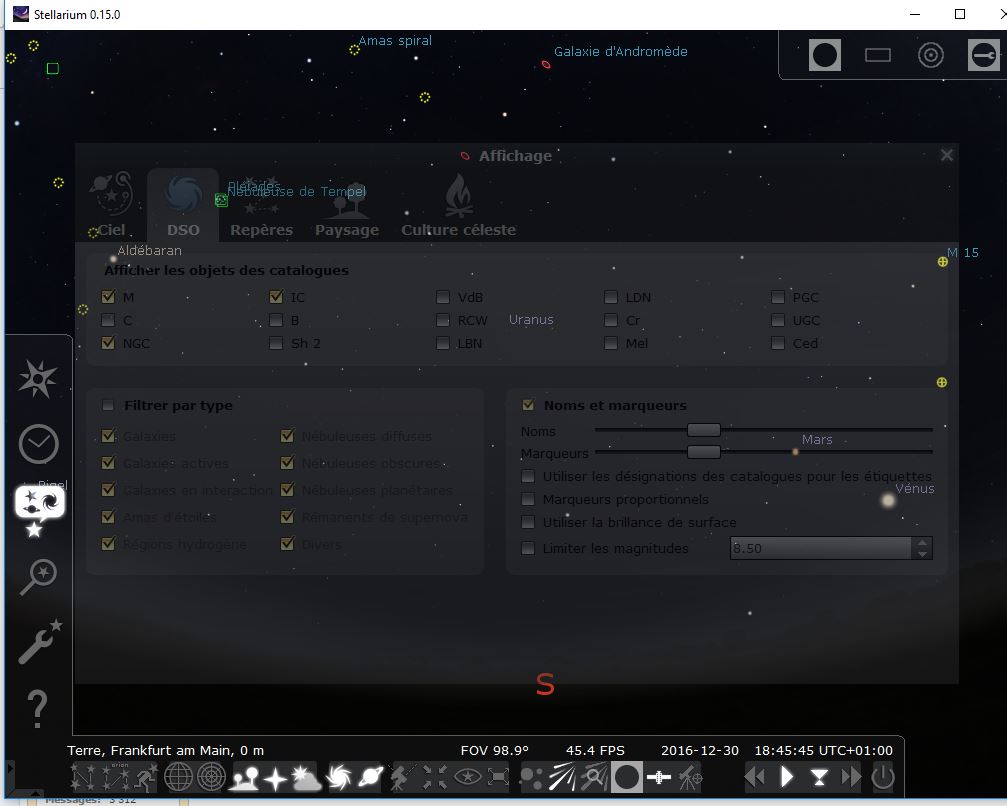Enable the PGC catalogue checkbox
Image resolution: width=1007 pixels, height=806 pixels.
(778, 297)
